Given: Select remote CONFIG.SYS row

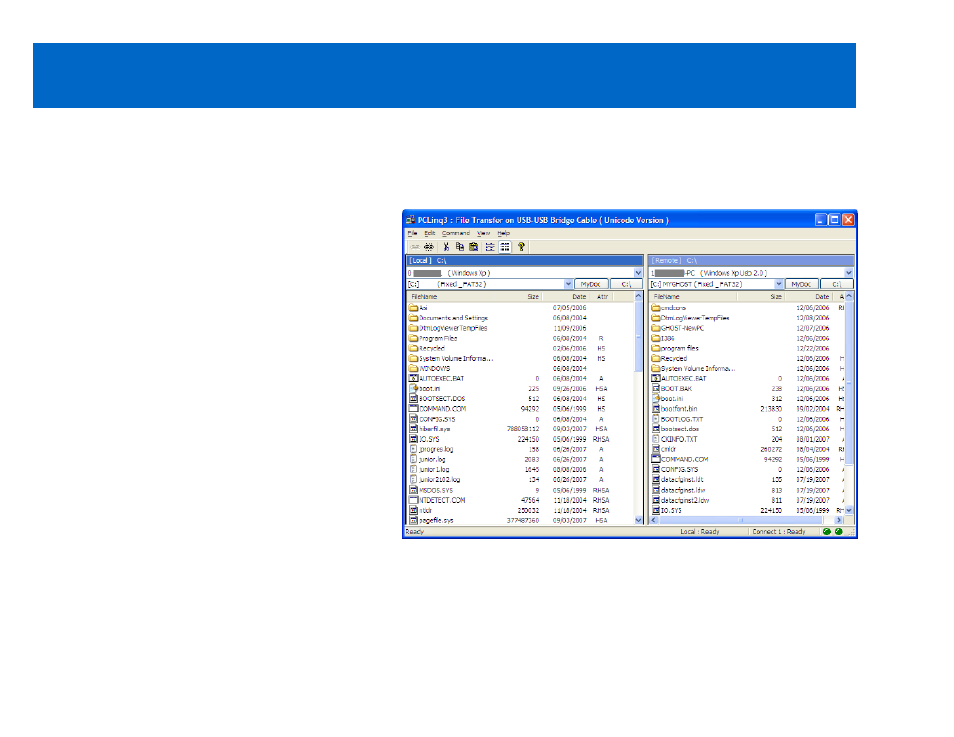Looking at the screenshot, I should [x=747, y=470].
